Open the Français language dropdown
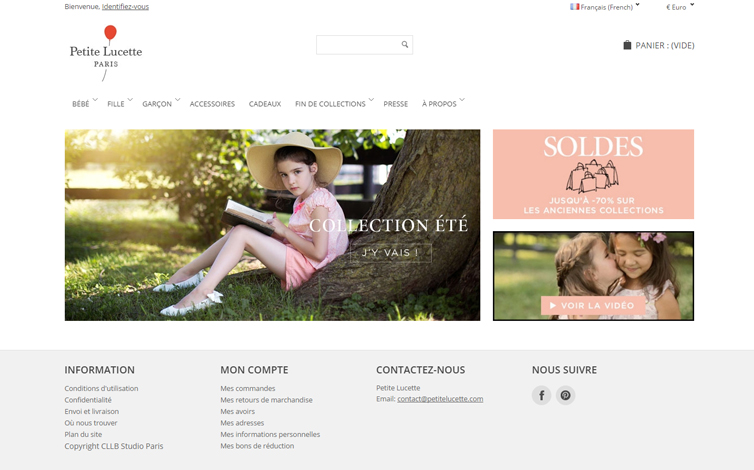Image resolution: width=754 pixels, height=470 pixels. (605, 7)
